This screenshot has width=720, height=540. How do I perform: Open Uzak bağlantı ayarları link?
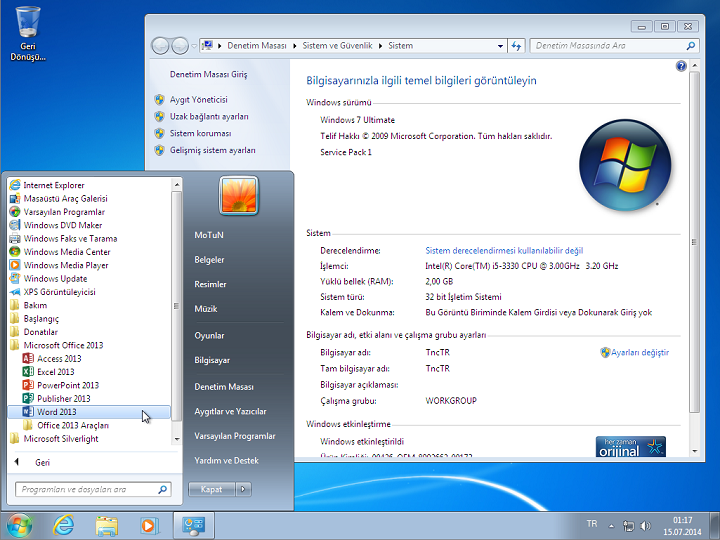click(x=209, y=116)
